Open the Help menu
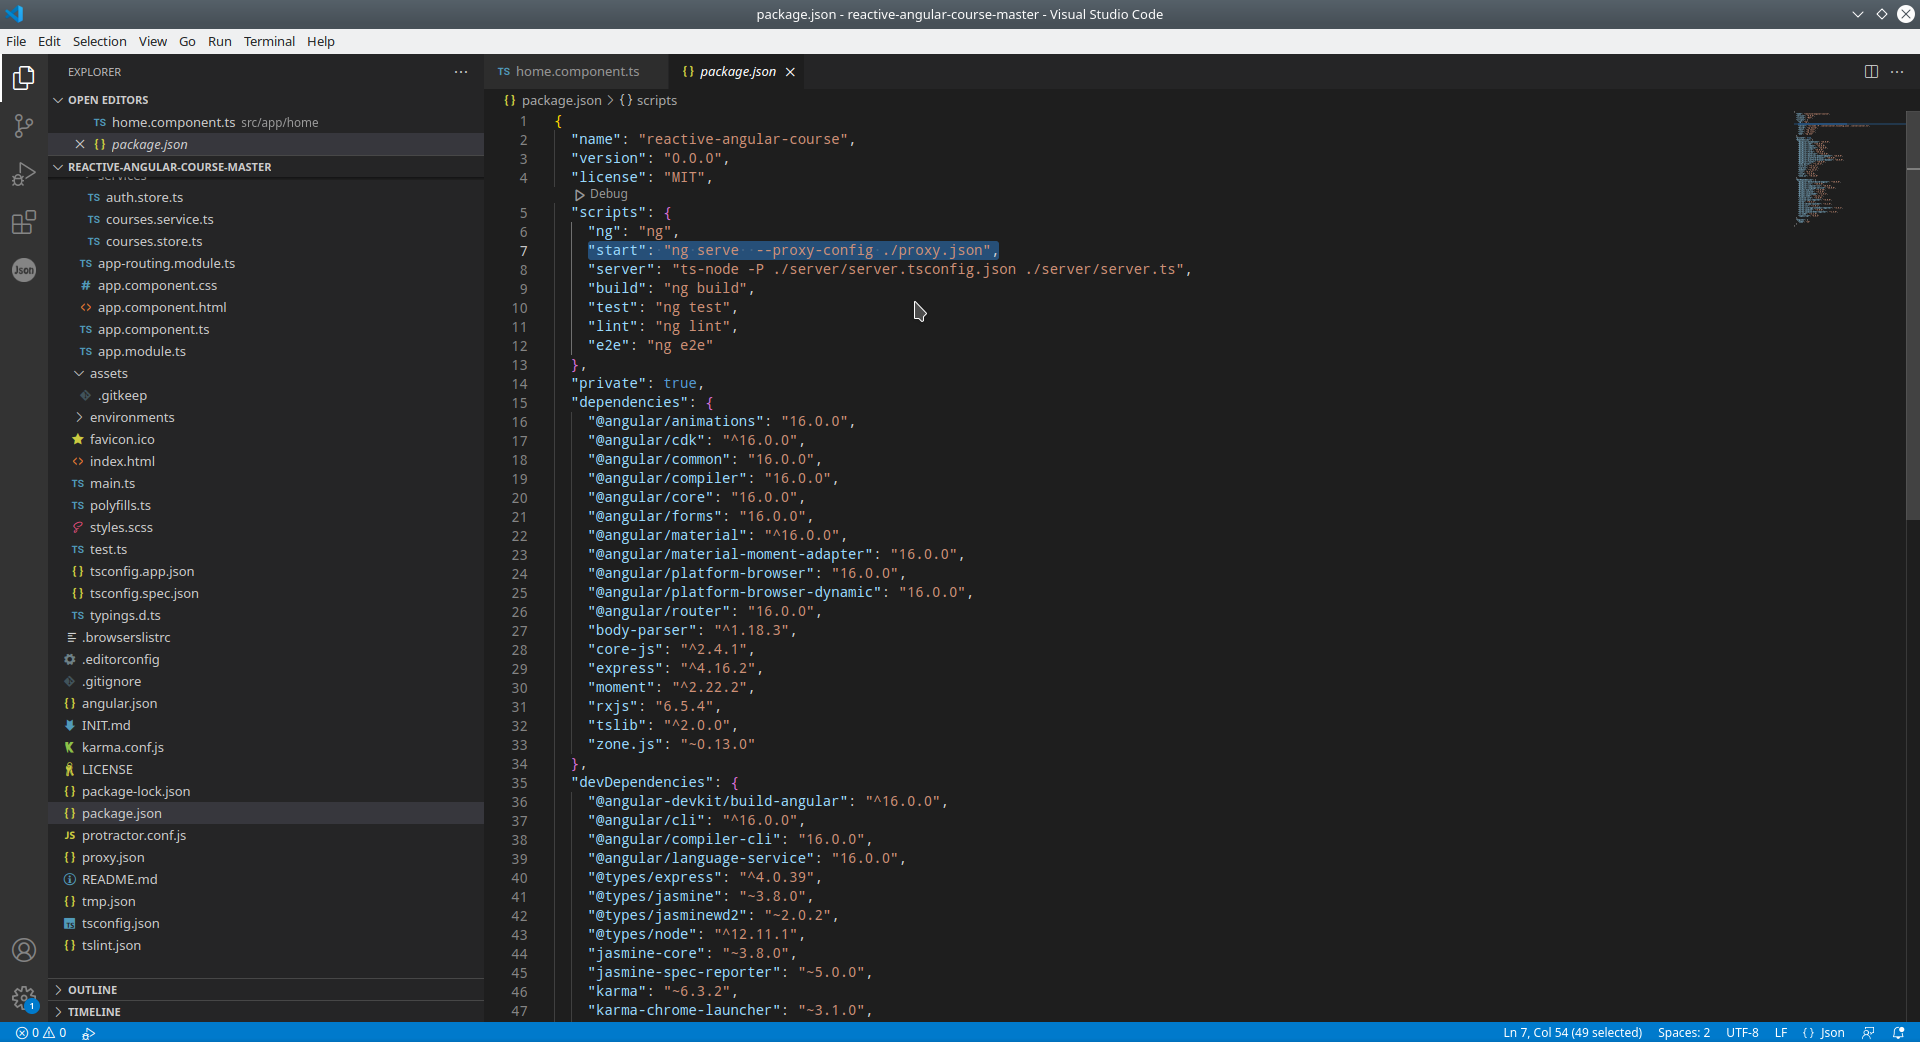1920x1042 pixels. click(x=320, y=41)
